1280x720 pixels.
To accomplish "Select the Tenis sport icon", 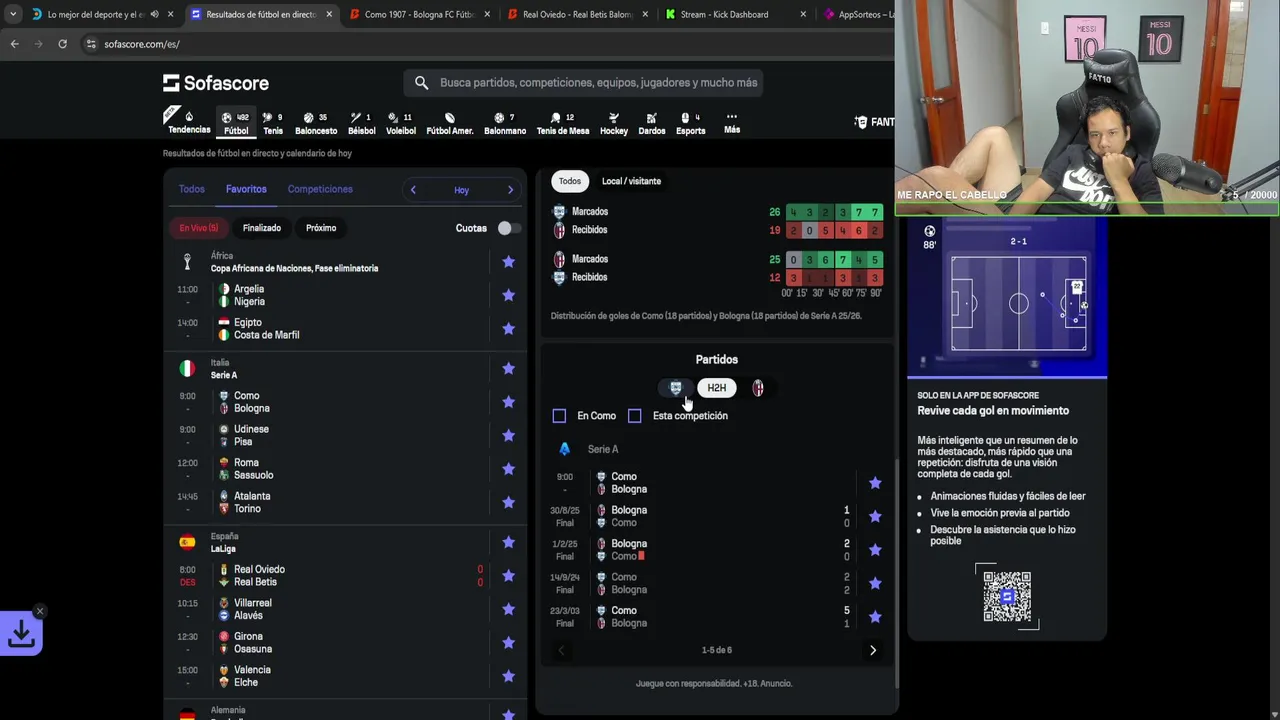I will tap(273, 123).
